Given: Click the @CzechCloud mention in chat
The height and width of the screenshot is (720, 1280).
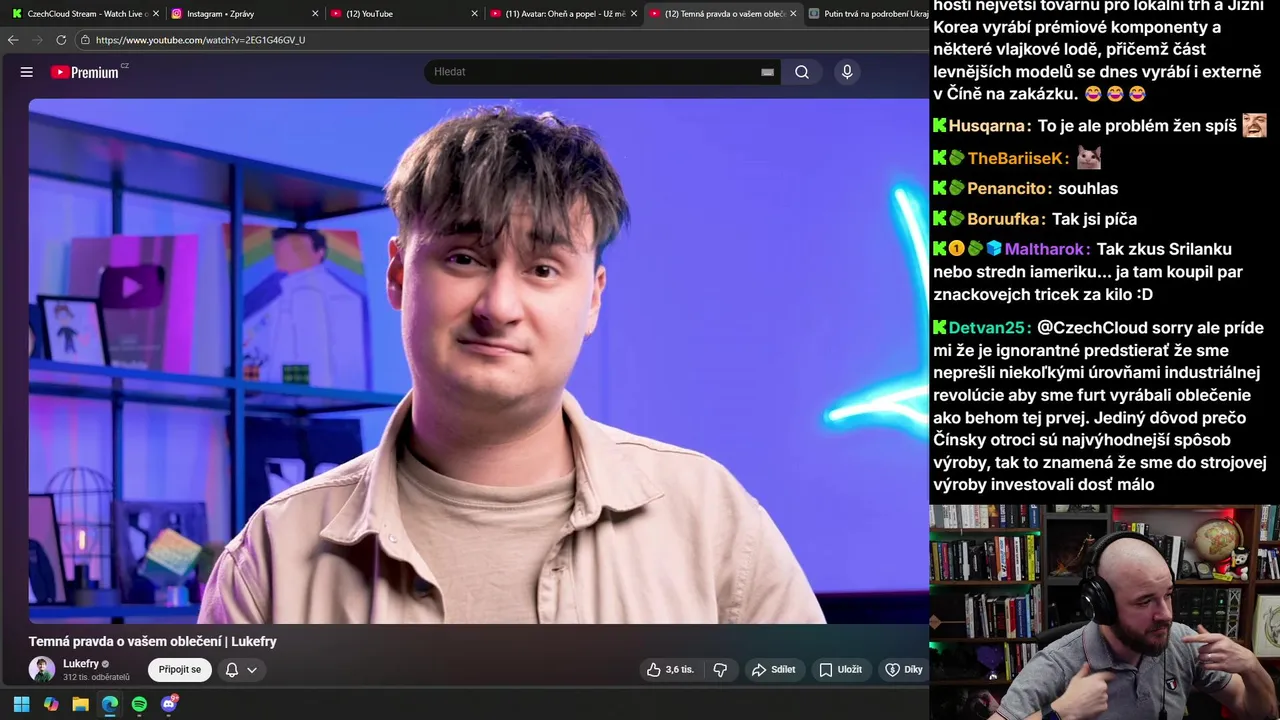Looking at the screenshot, I should point(1092,328).
